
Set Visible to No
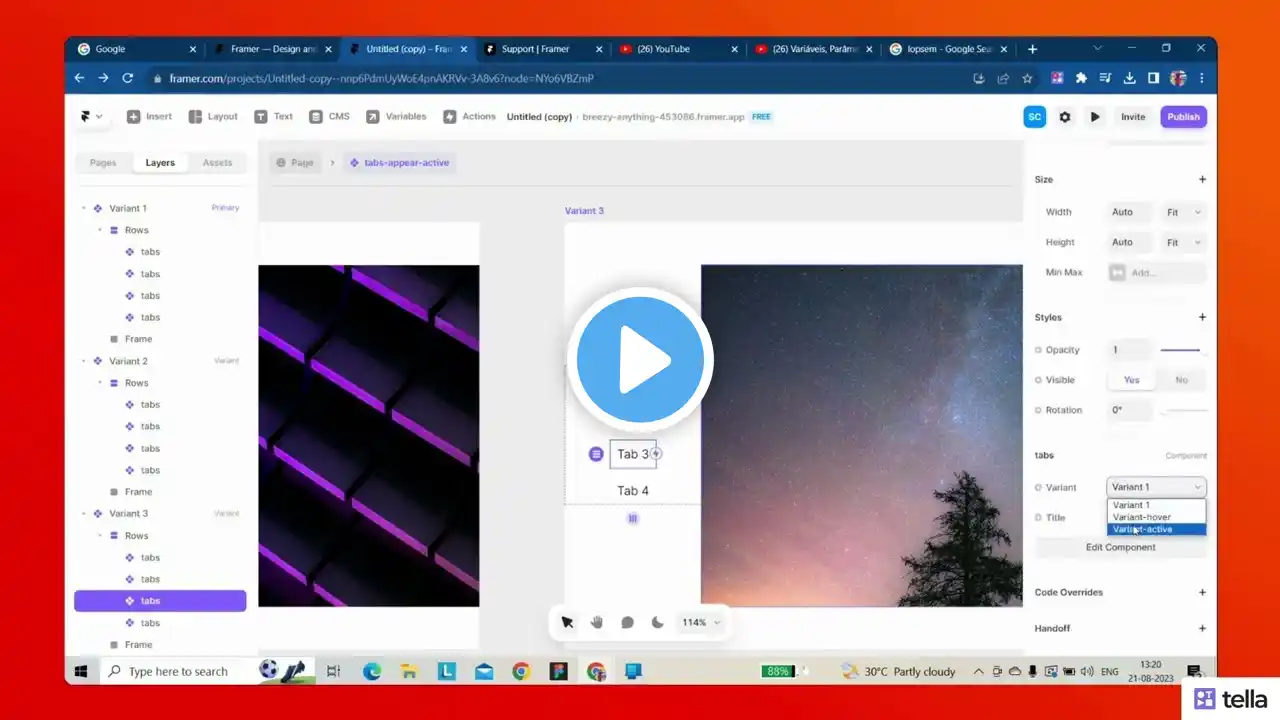[1181, 380]
